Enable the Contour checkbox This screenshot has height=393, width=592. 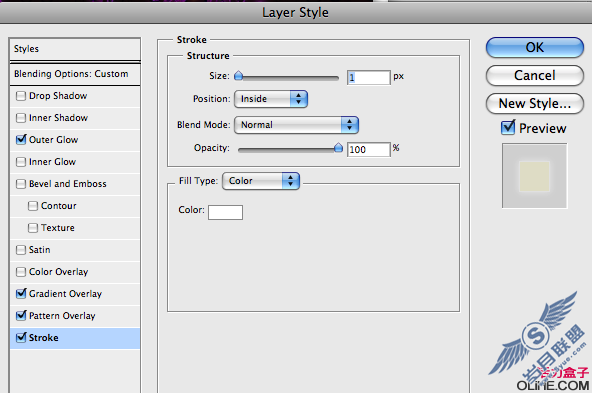click(33, 206)
